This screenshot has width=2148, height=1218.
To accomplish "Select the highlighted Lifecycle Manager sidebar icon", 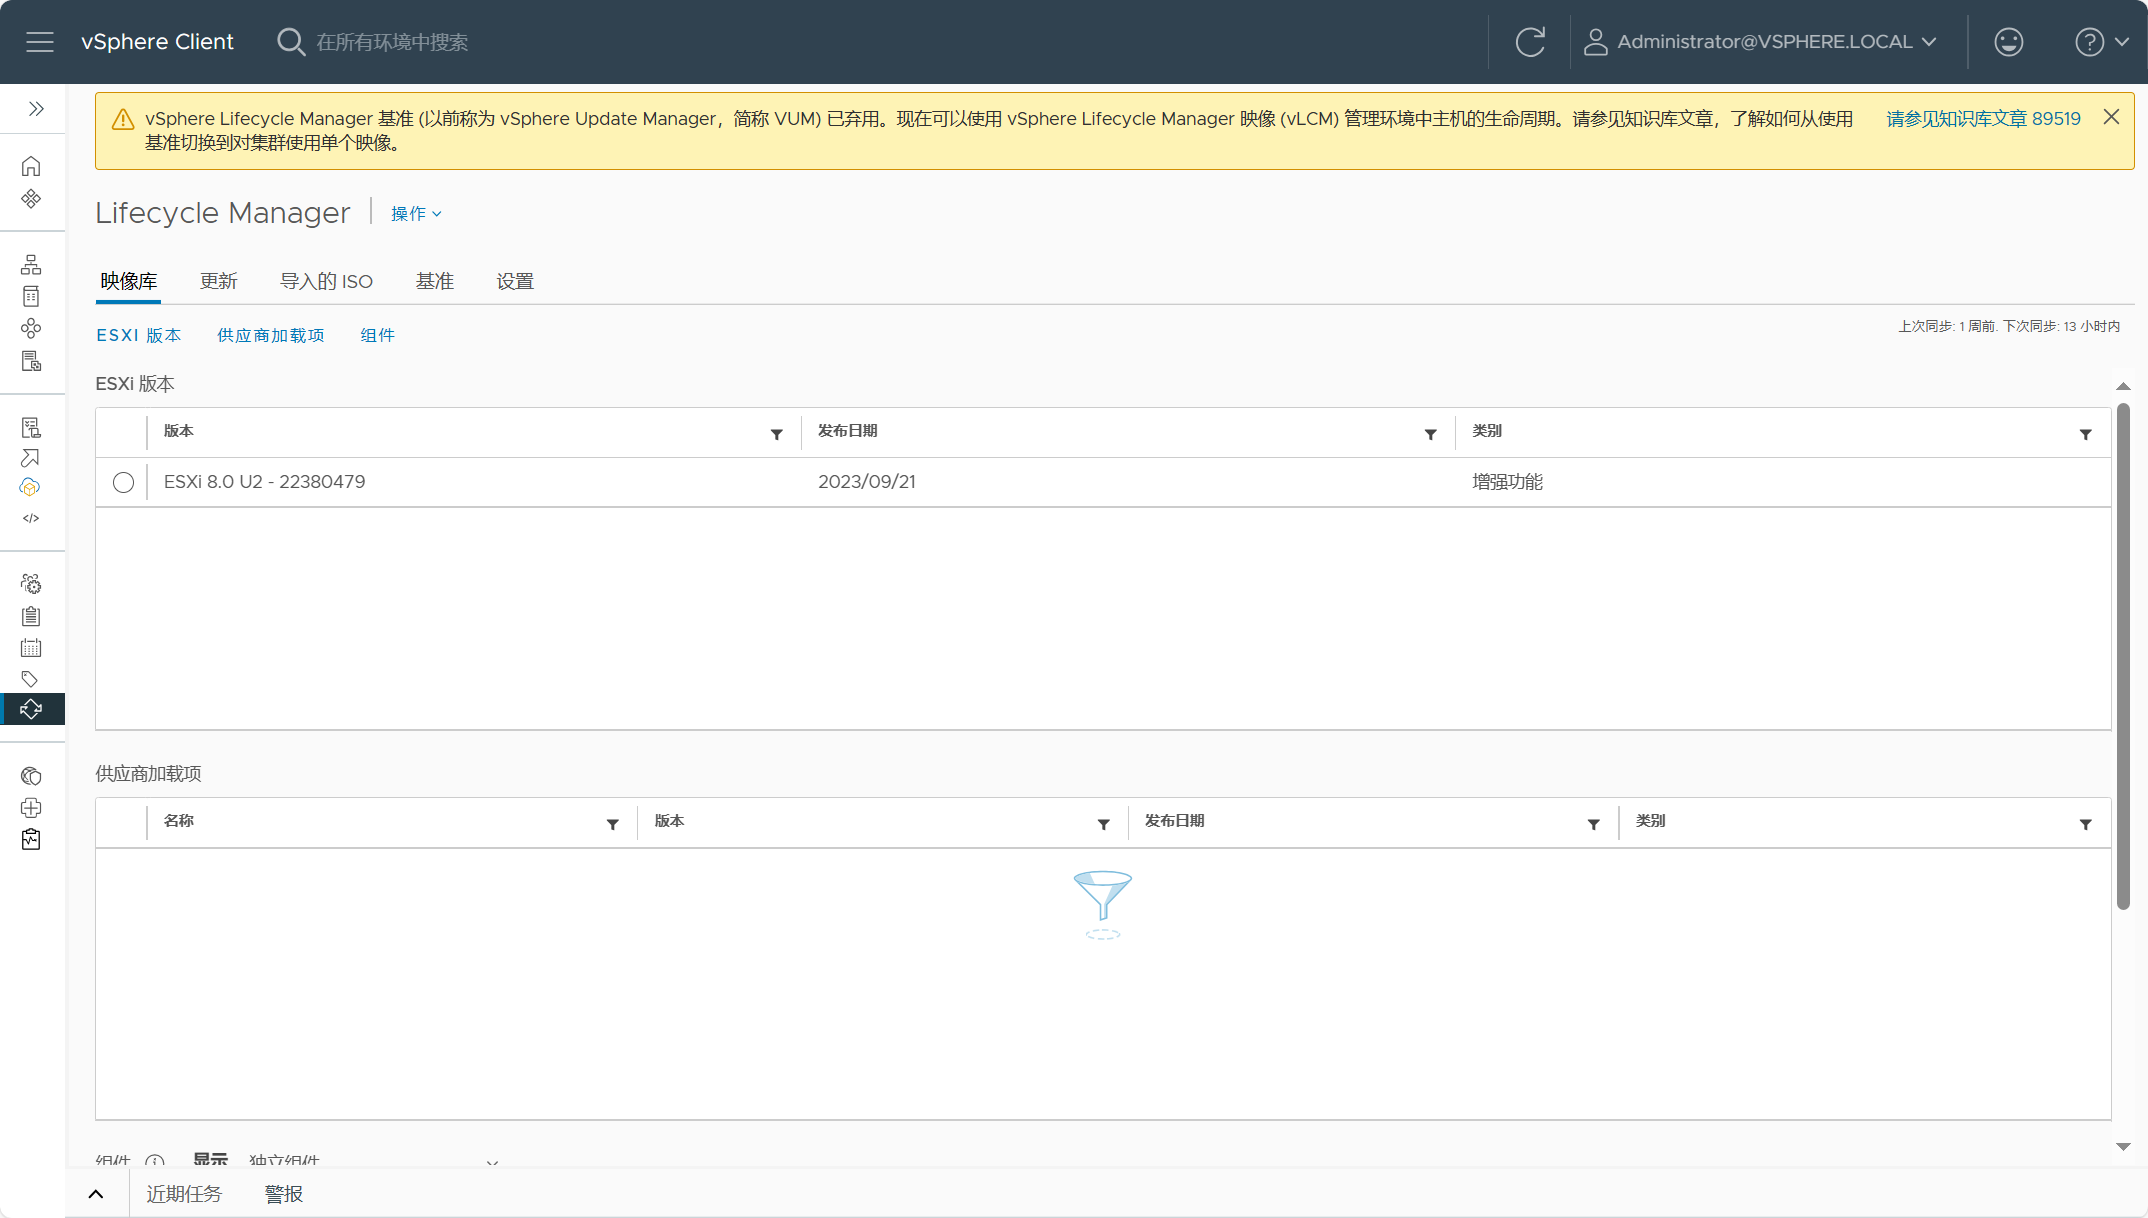I will (x=32, y=709).
